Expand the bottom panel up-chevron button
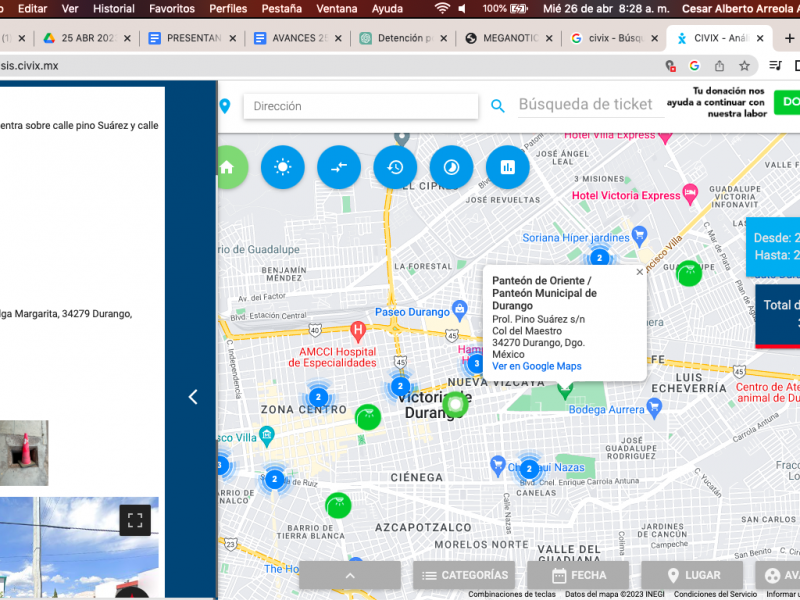The height and width of the screenshot is (600, 800). 350,576
